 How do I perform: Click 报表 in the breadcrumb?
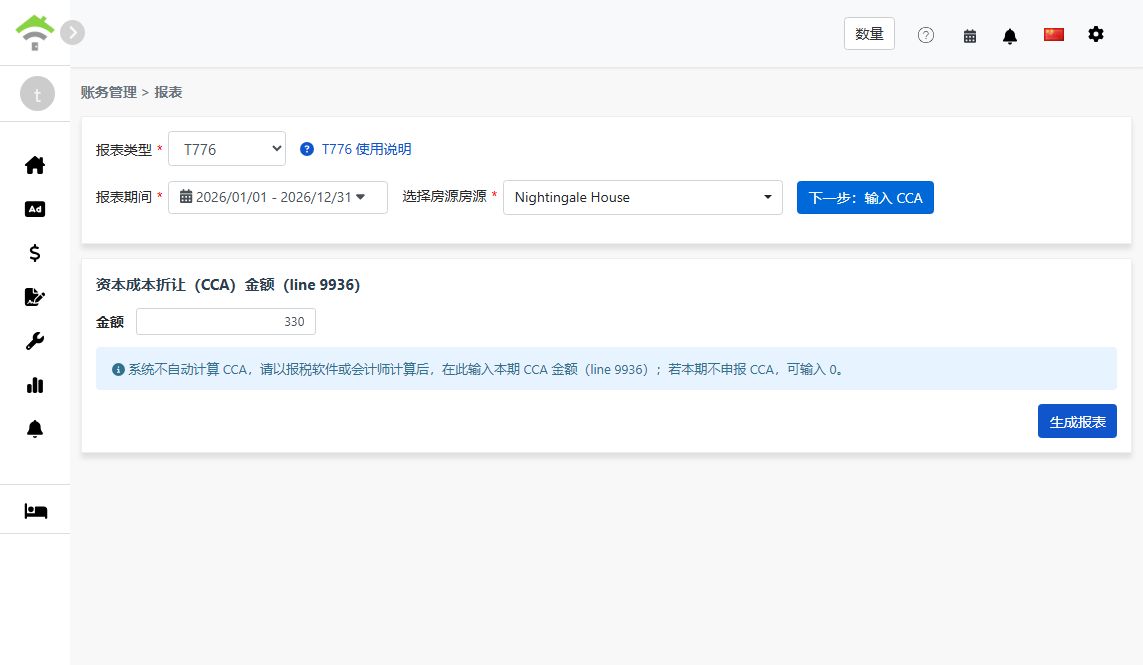tap(168, 92)
